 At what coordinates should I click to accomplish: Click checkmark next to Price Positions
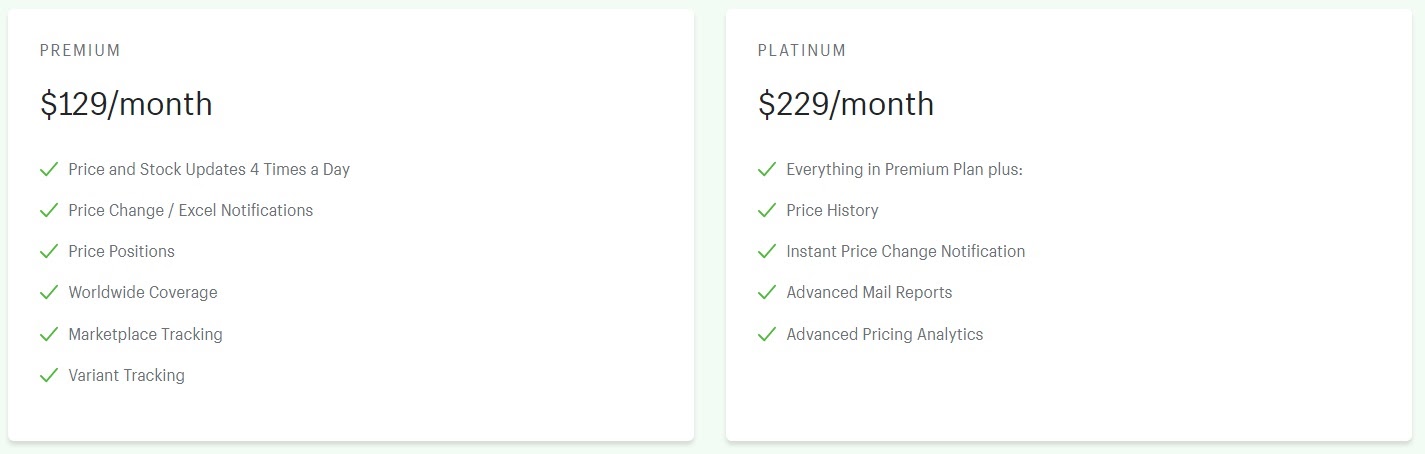(x=49, y=252)
